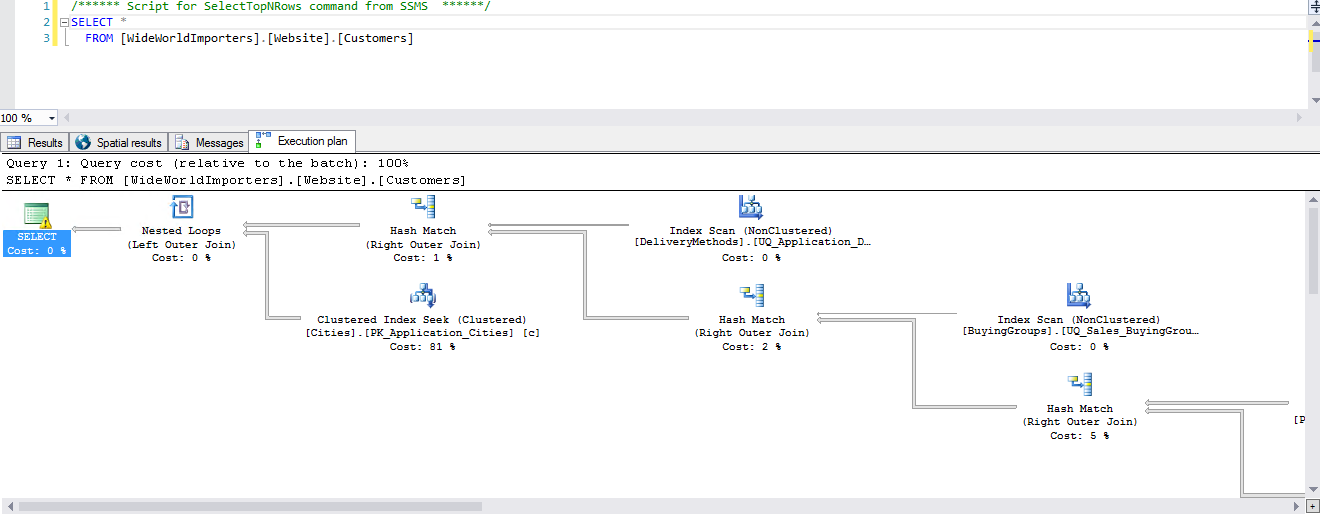Select the Hash Match icon costing 2 %
Image resolution: width=1320 pixels, height=516 pixels.
[x=752, y=296]
